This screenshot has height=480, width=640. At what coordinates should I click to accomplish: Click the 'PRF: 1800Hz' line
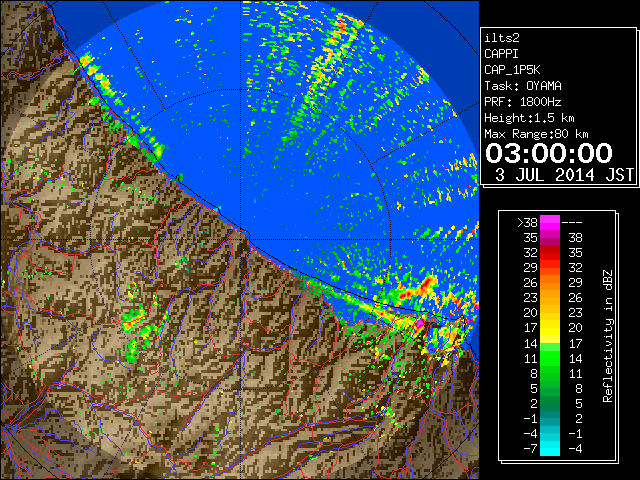(523, 102)
